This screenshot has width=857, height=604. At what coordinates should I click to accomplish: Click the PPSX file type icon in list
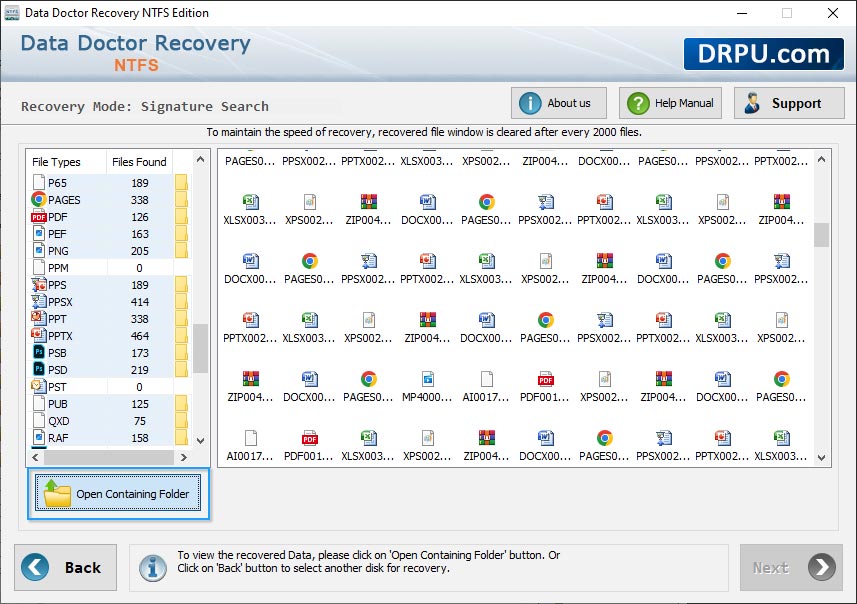[x=39, y=302]
